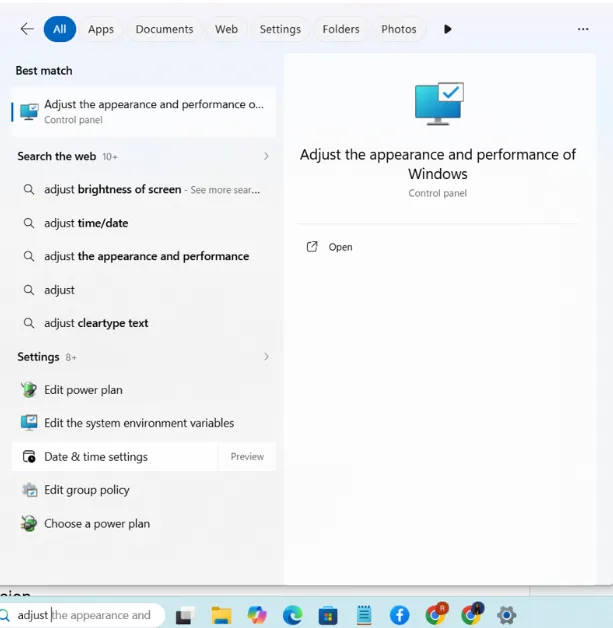
Task: Click the environment variables monitor icon
Action: 29,423
